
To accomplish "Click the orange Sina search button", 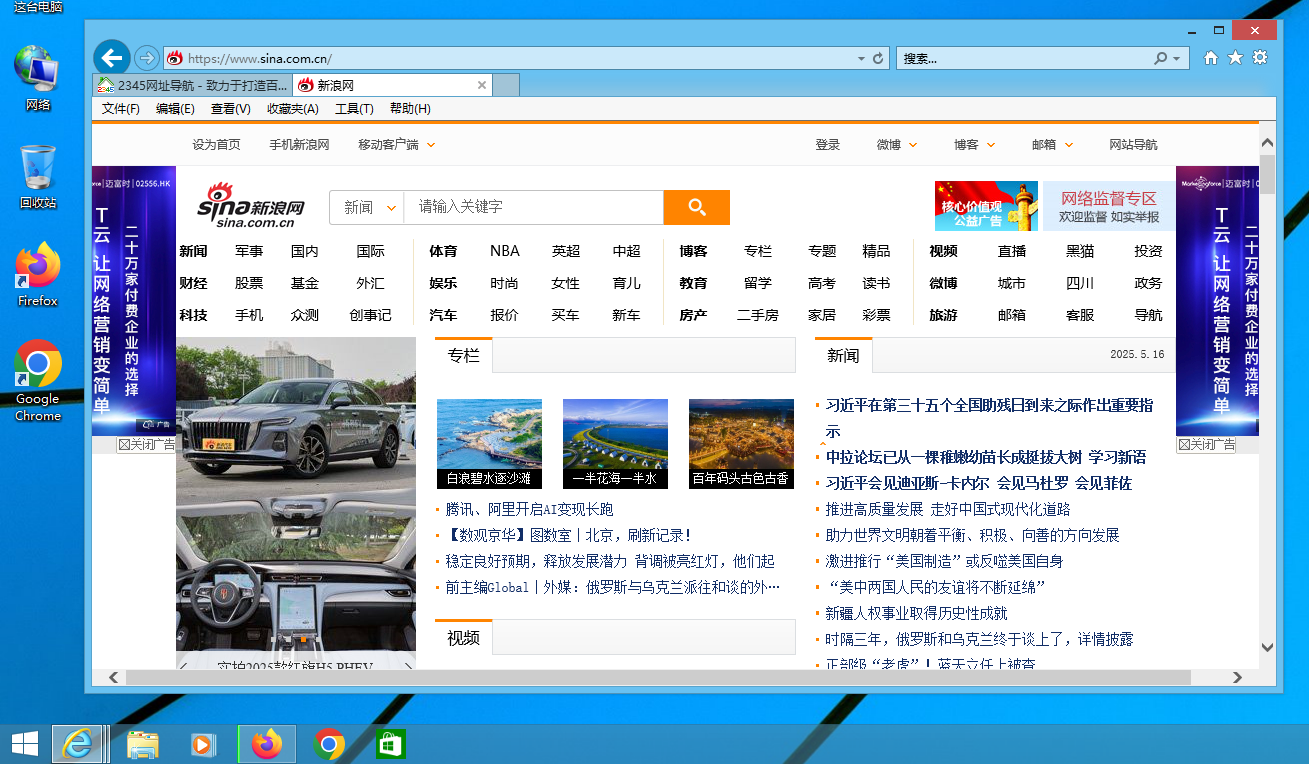I will pyautogui.click(x=697, y=207).
